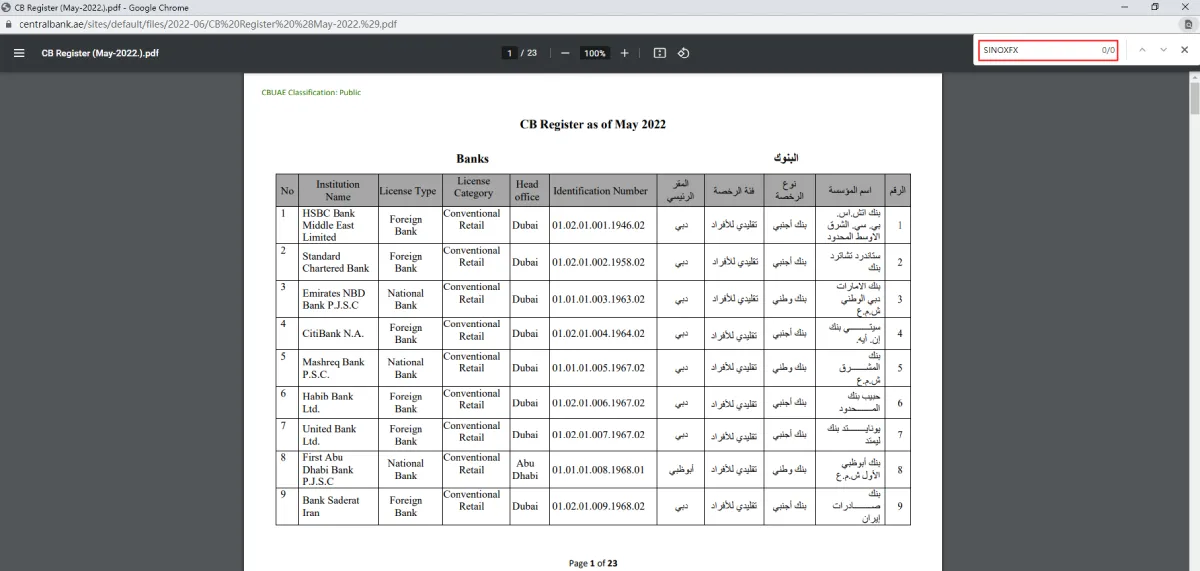Screen dimensions: 1200x571
Task: Click the SINOXFX find search field
Action: coord(1047,49)
